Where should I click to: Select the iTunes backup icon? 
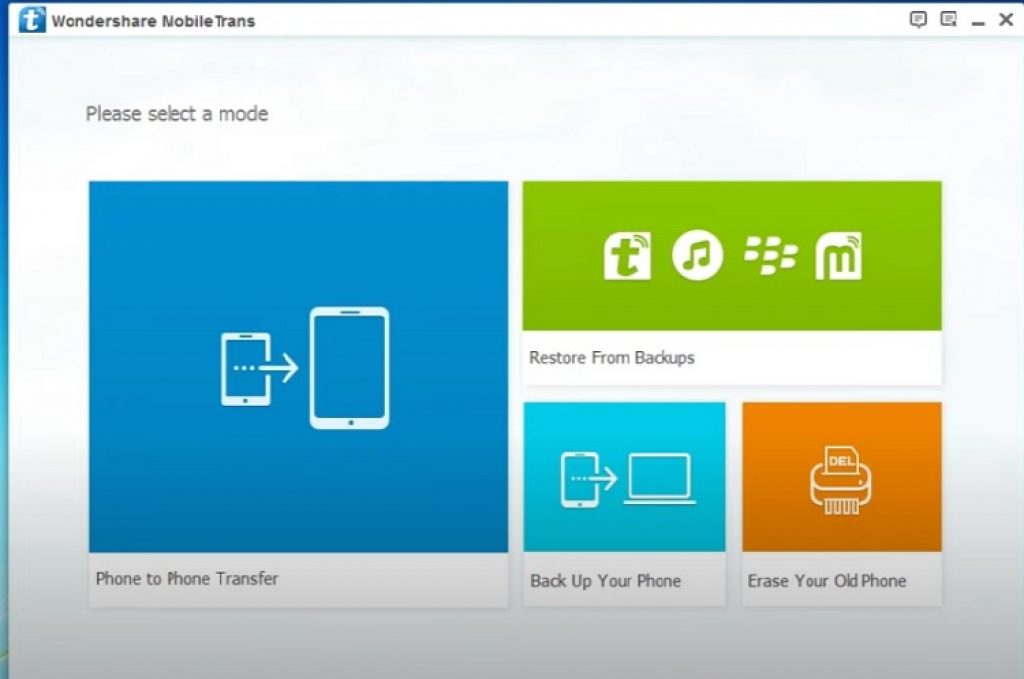coord(696,255)
